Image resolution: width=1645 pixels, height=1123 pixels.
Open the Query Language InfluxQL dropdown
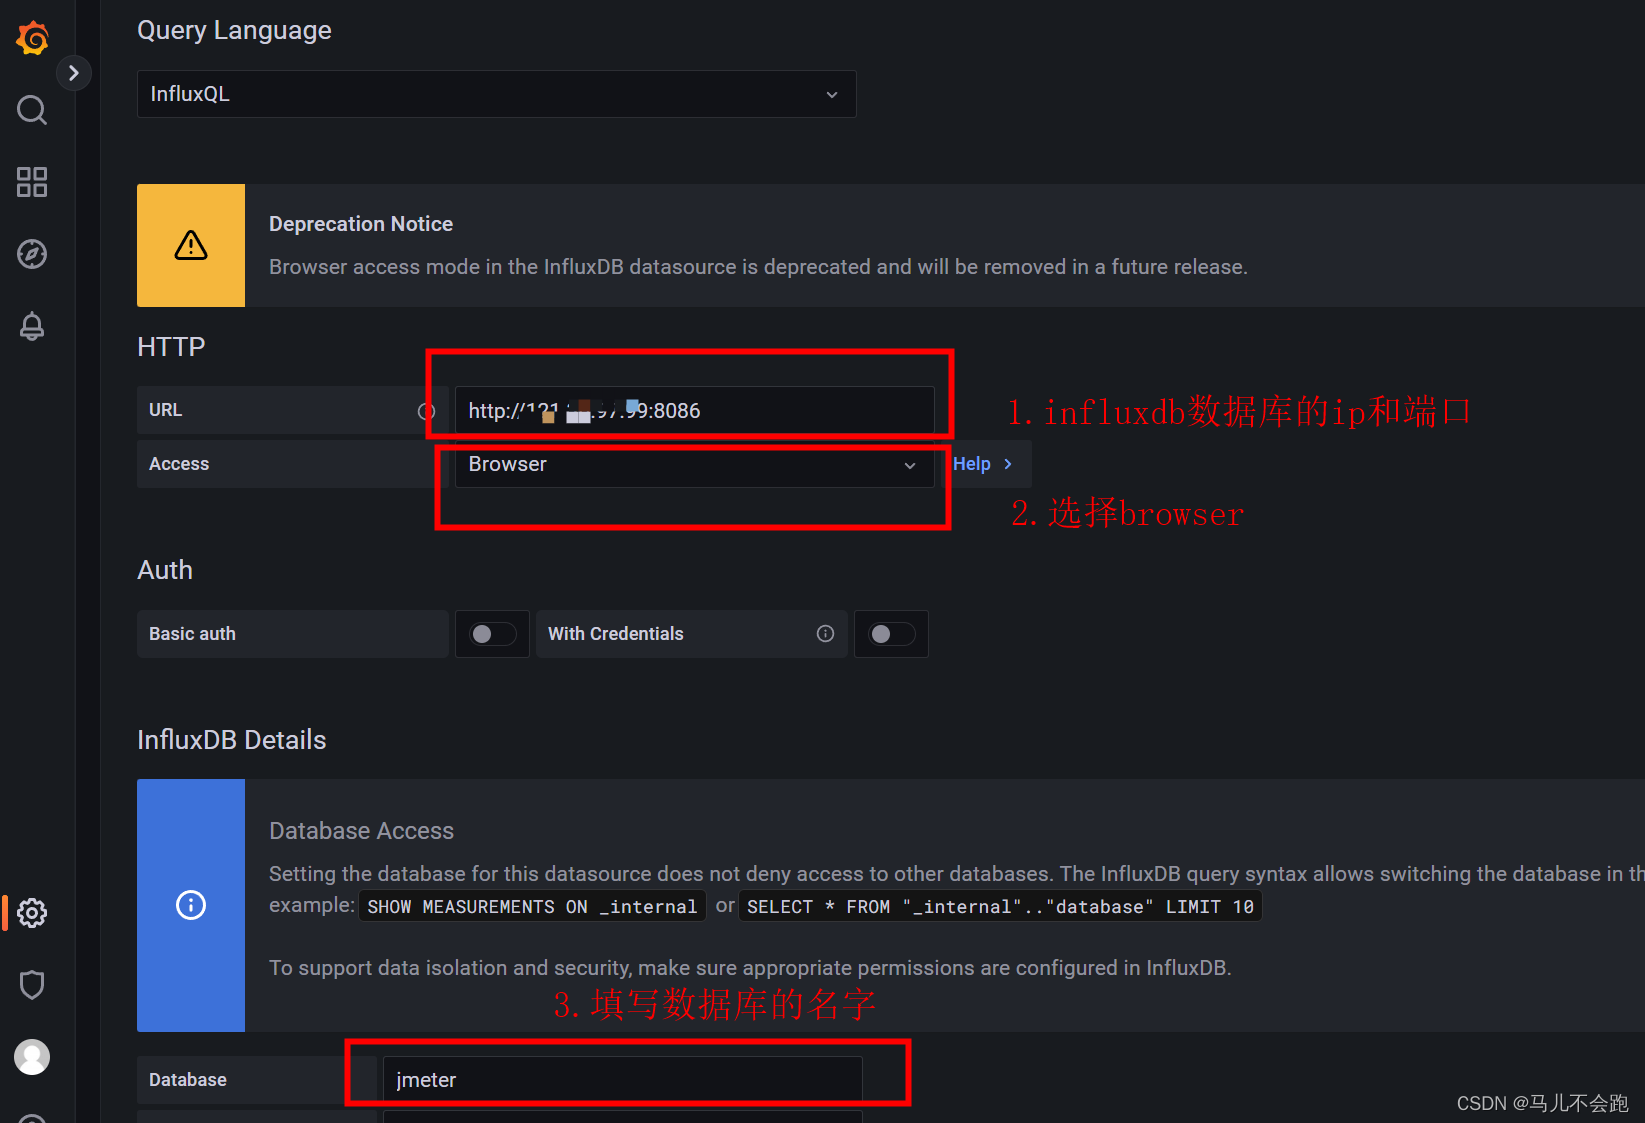[496, 94]
